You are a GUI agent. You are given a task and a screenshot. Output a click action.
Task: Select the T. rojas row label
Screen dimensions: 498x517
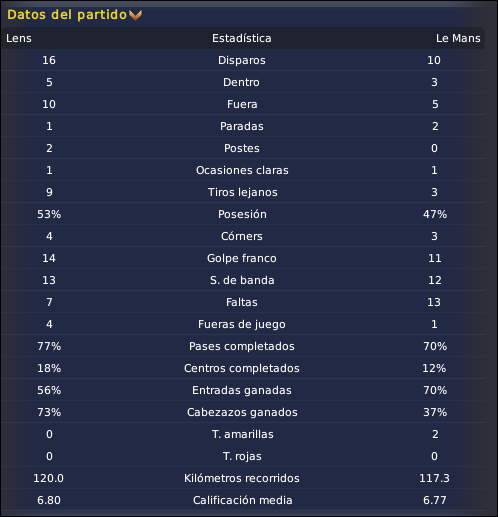(242, 456)
